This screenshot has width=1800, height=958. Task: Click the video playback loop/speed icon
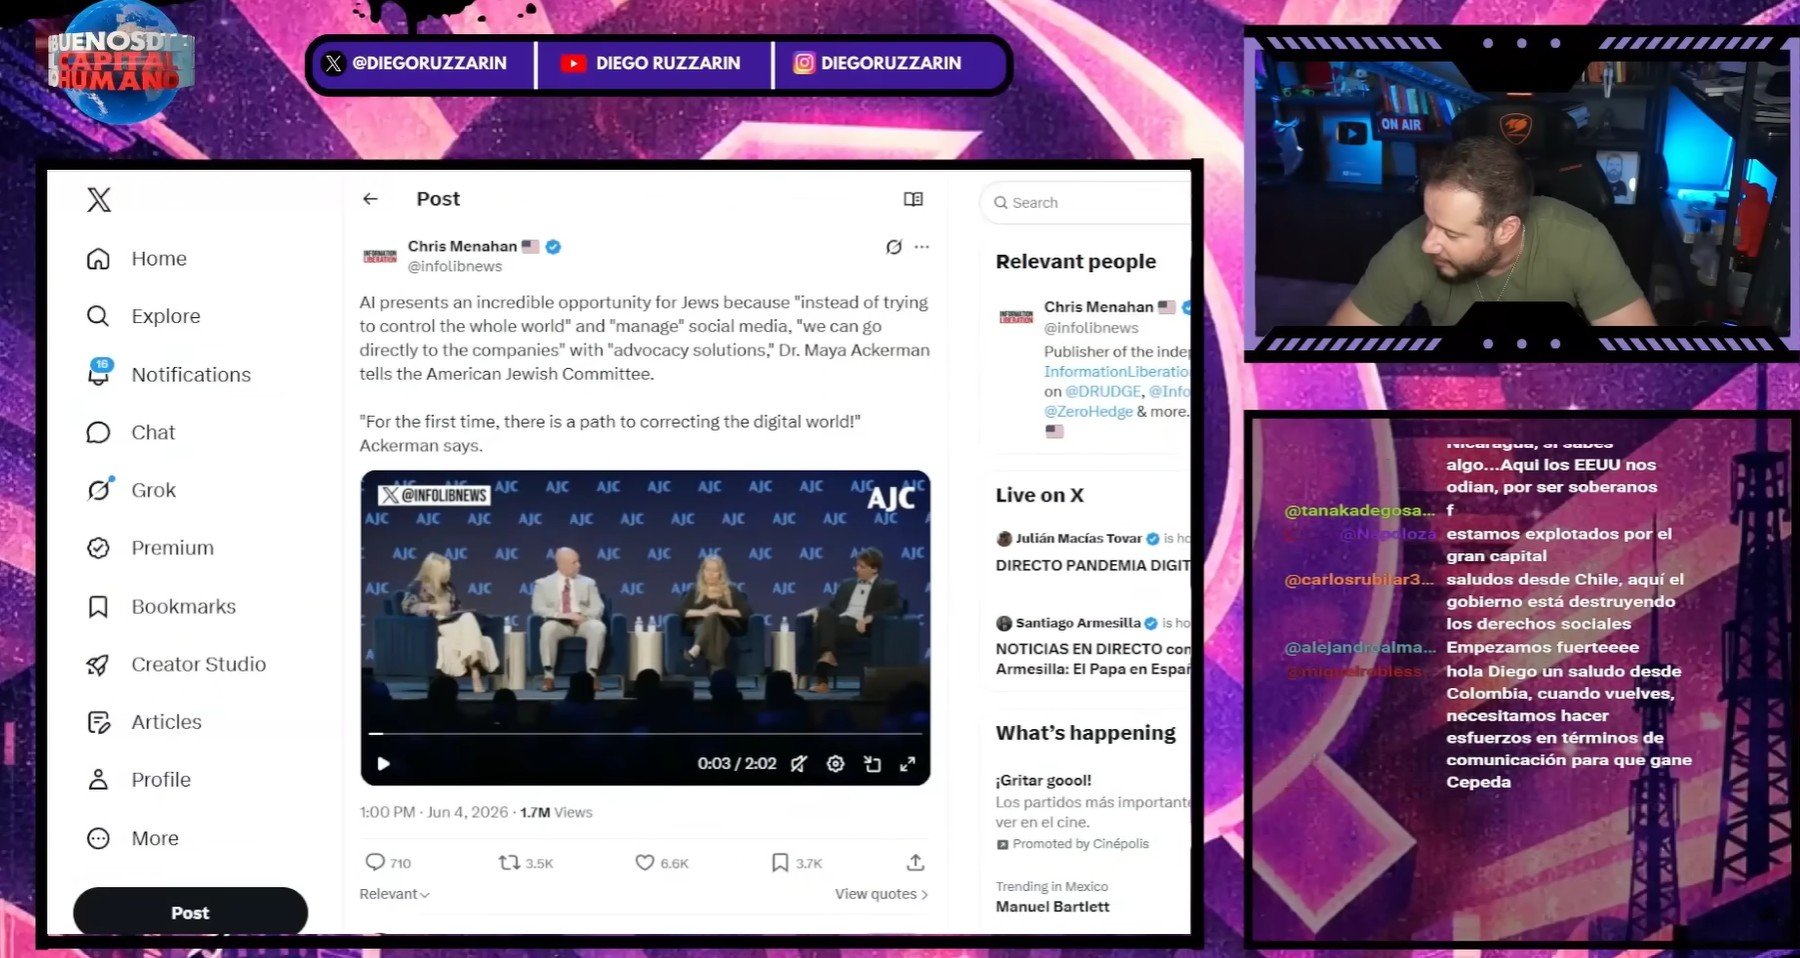(x=872, y=764)
